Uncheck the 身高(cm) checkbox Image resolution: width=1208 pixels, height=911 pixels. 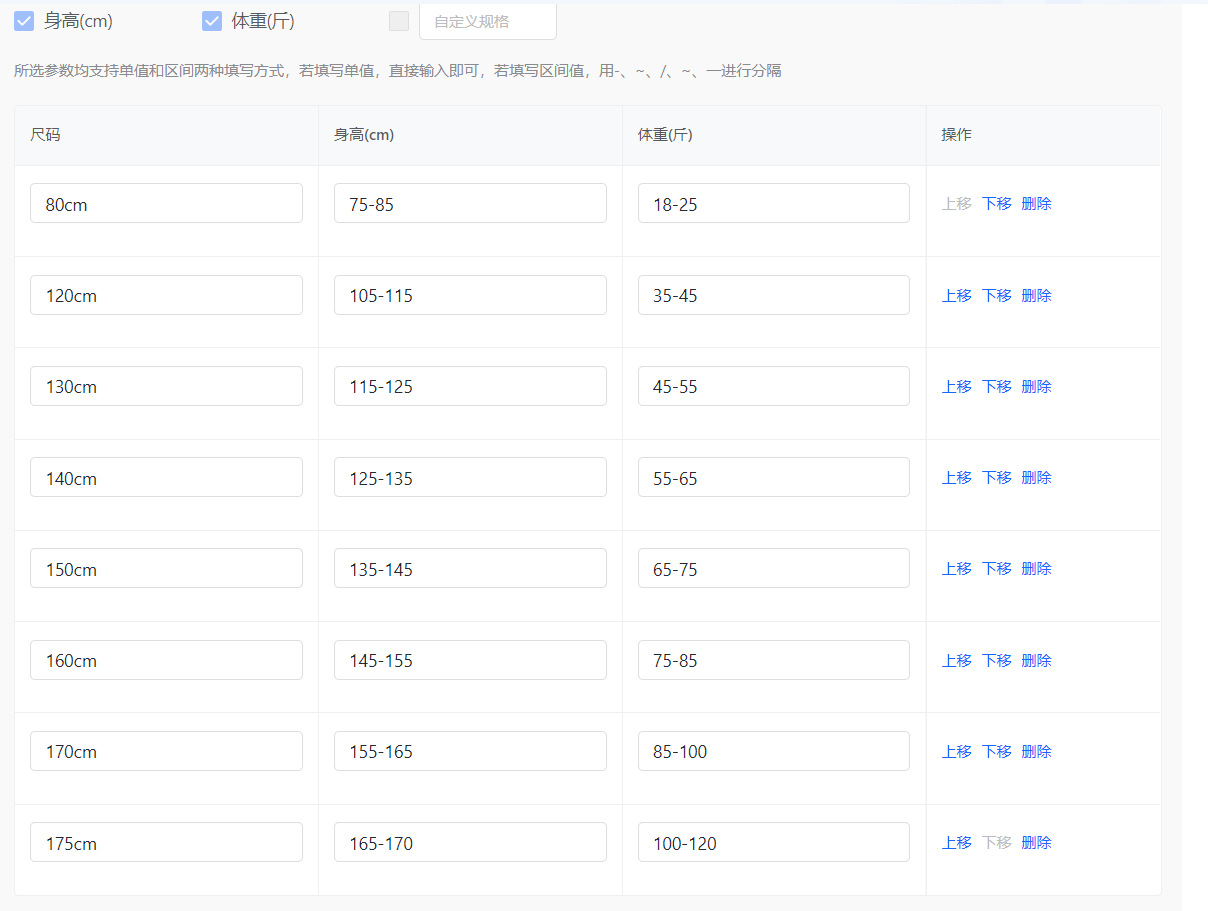point(25,21)
